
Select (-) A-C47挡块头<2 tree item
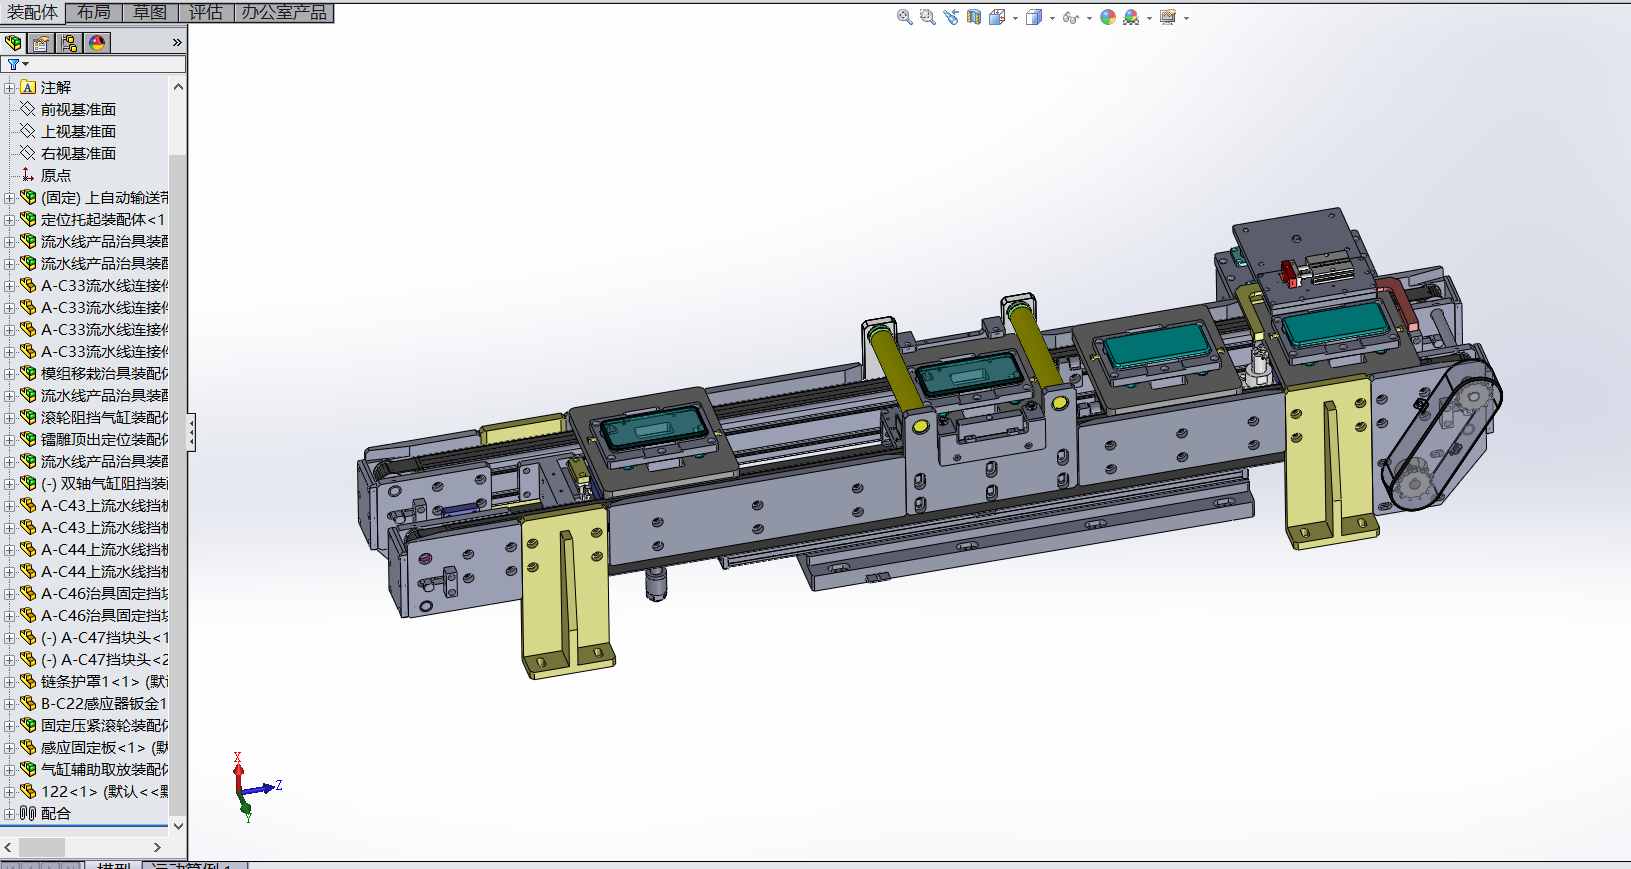point(104,660)
